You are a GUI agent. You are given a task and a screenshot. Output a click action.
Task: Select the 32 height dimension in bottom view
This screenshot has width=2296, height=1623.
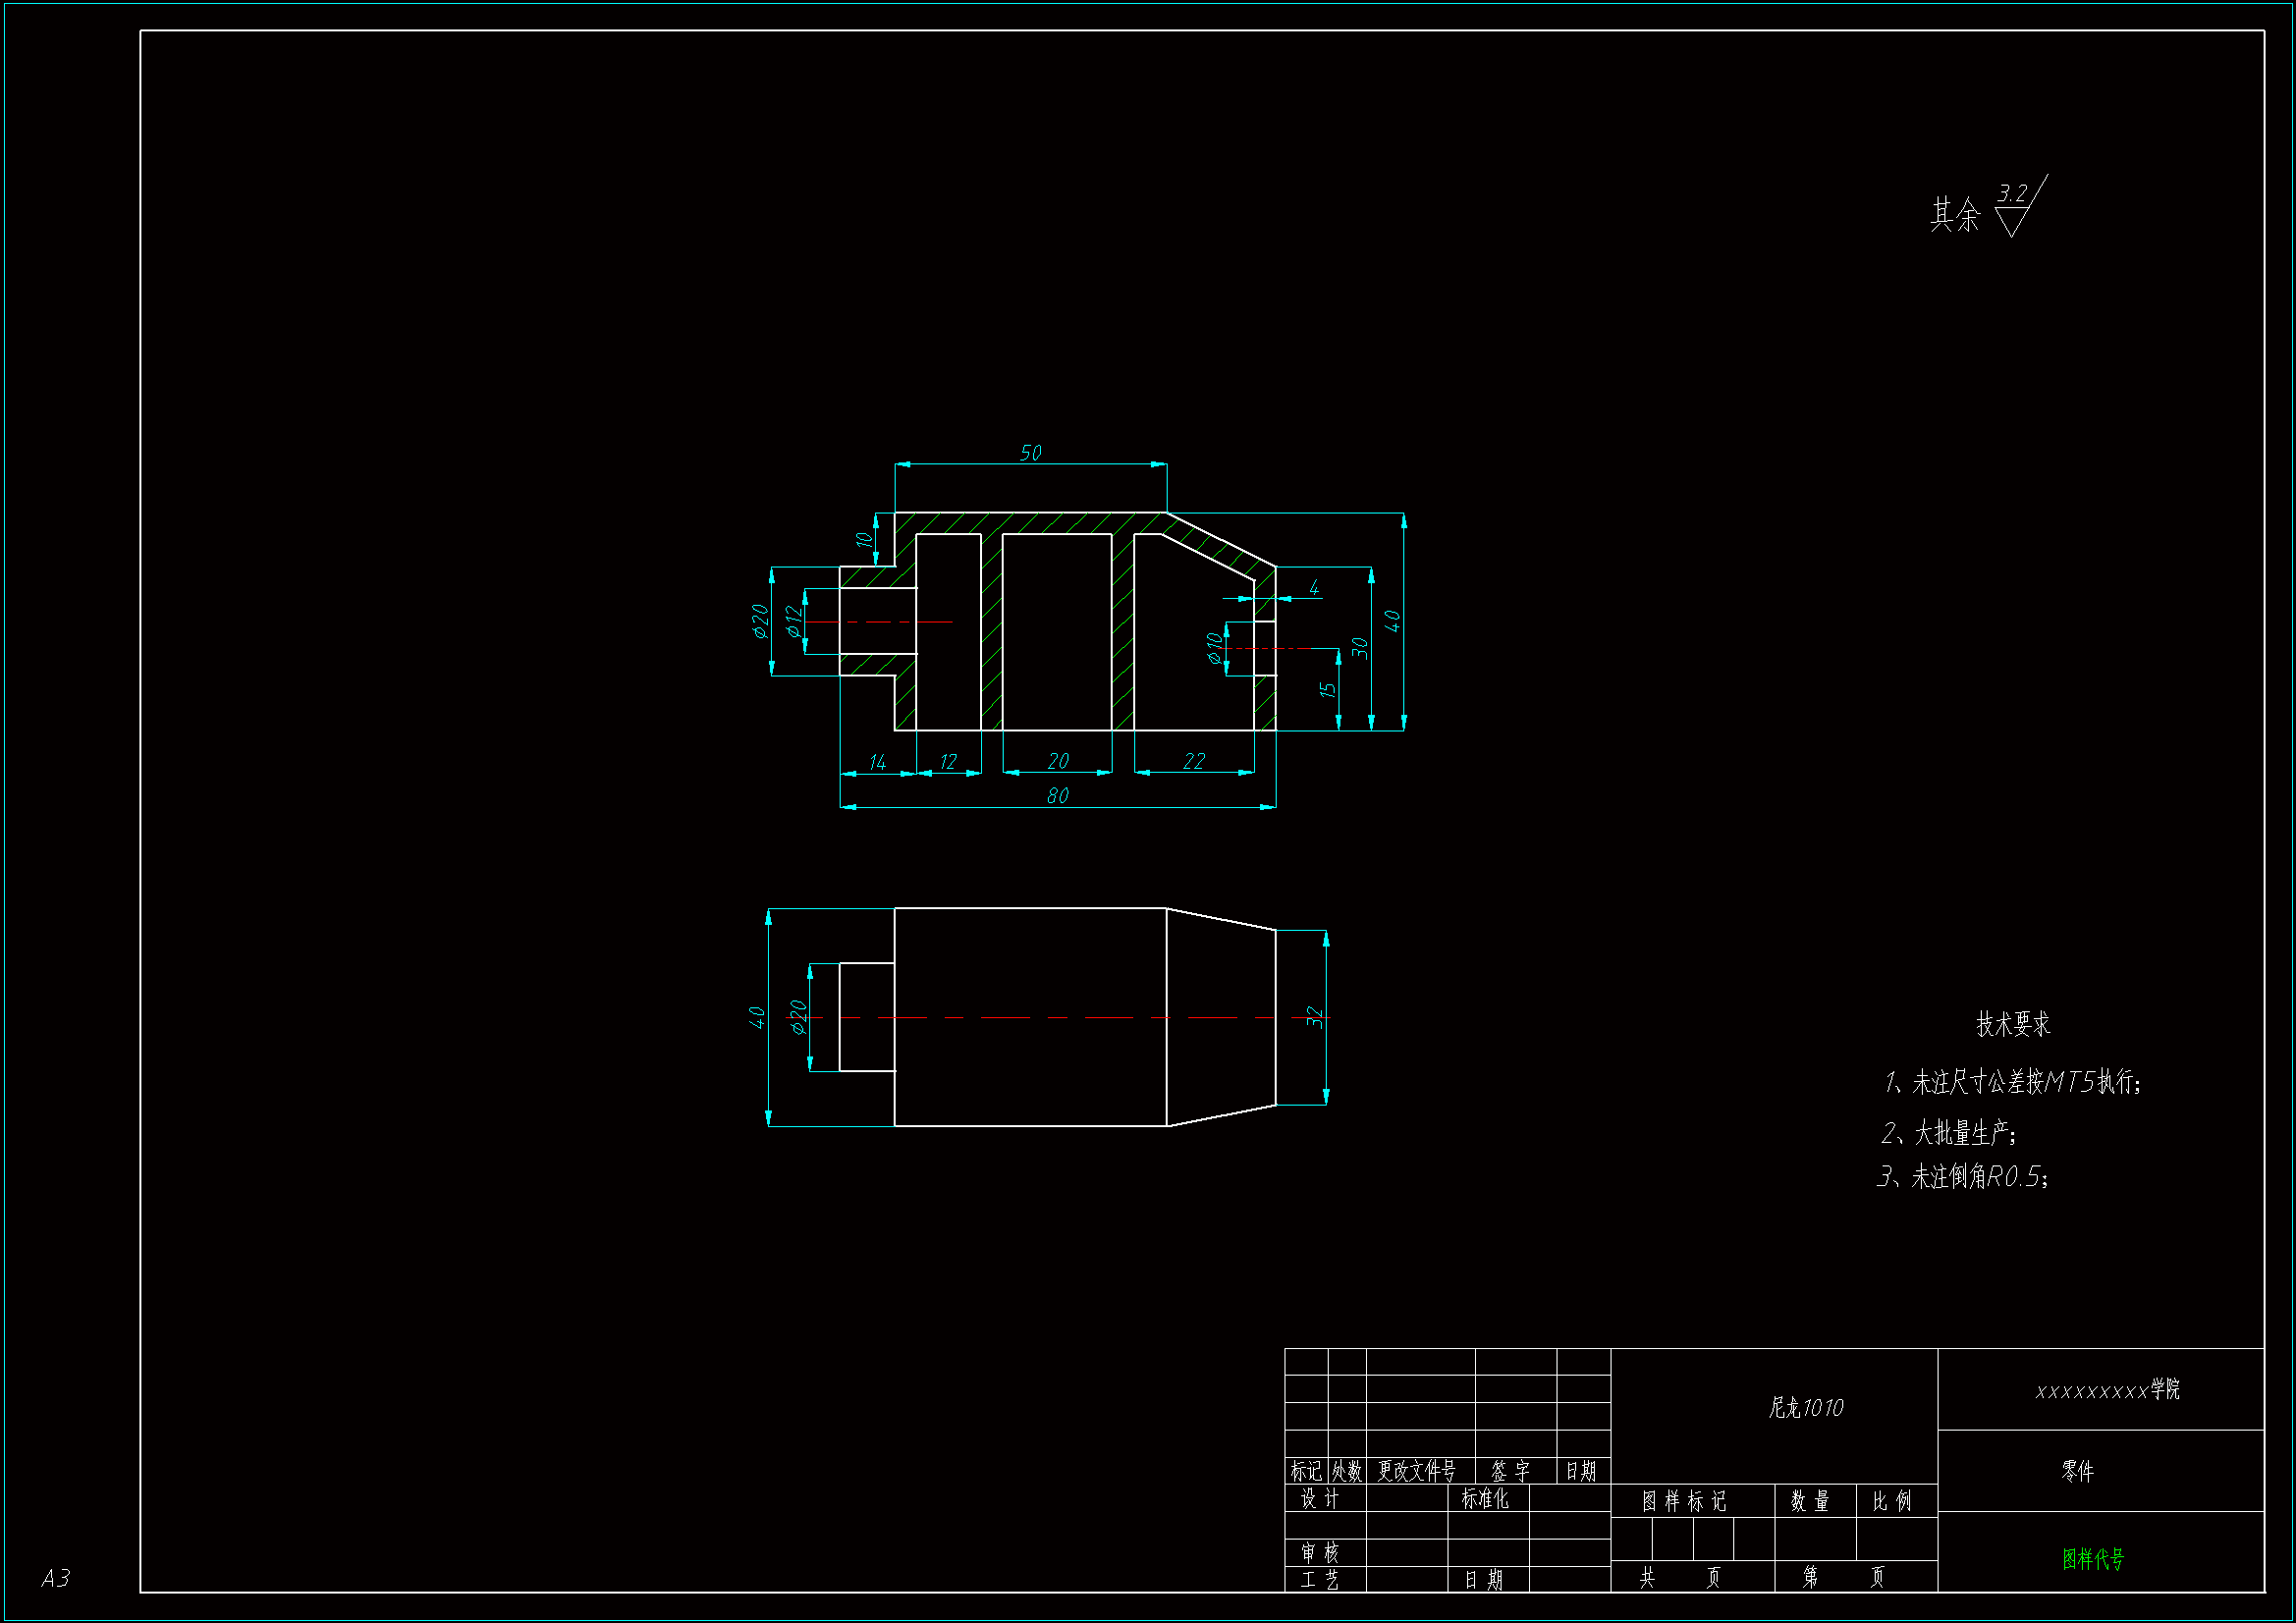tap(1315, 1017)
